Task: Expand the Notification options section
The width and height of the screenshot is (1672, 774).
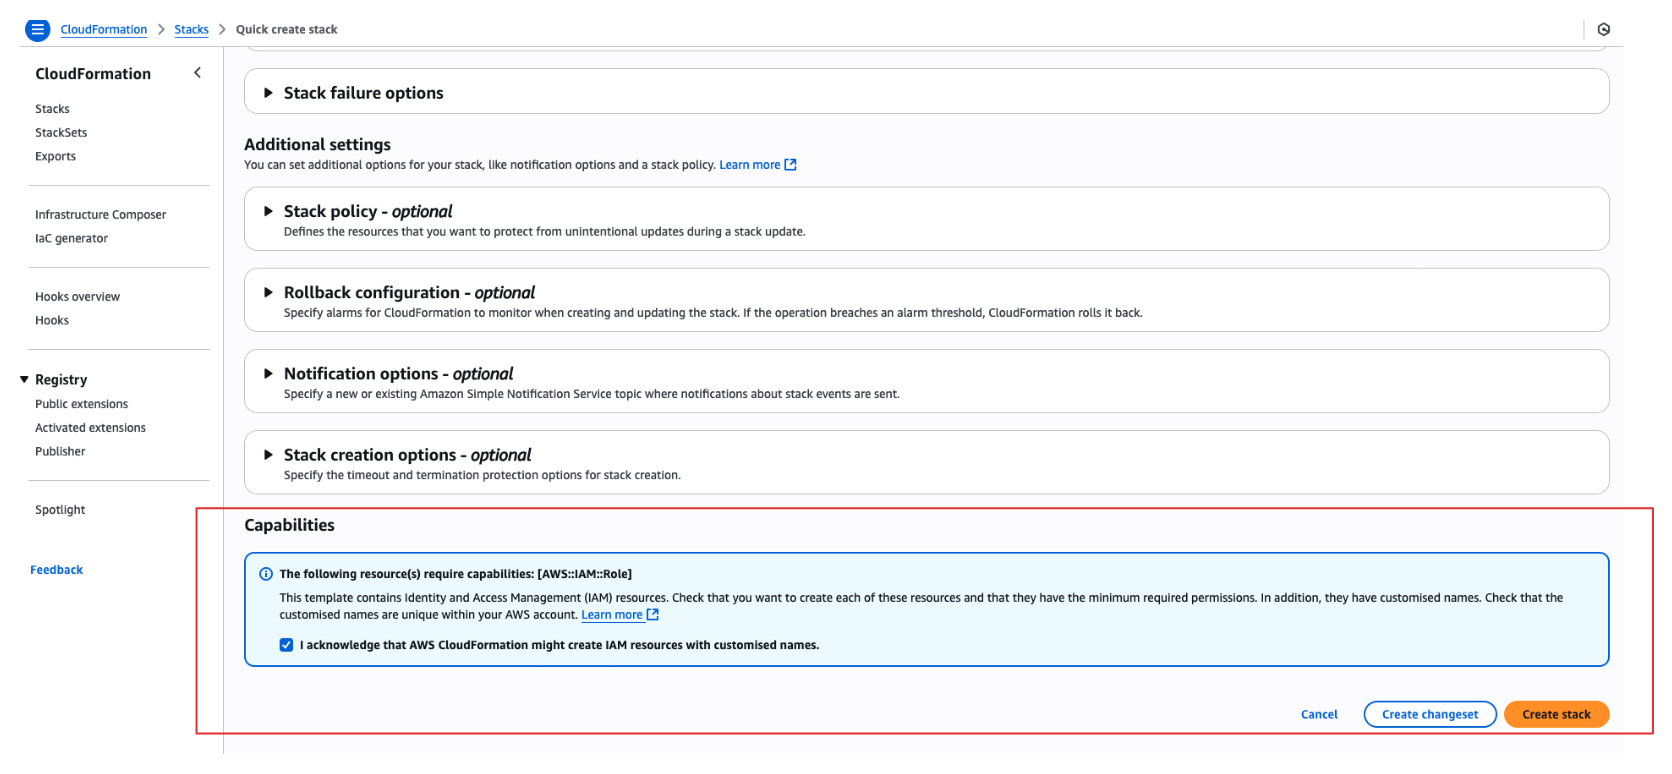Action: (x=268, y=373)
